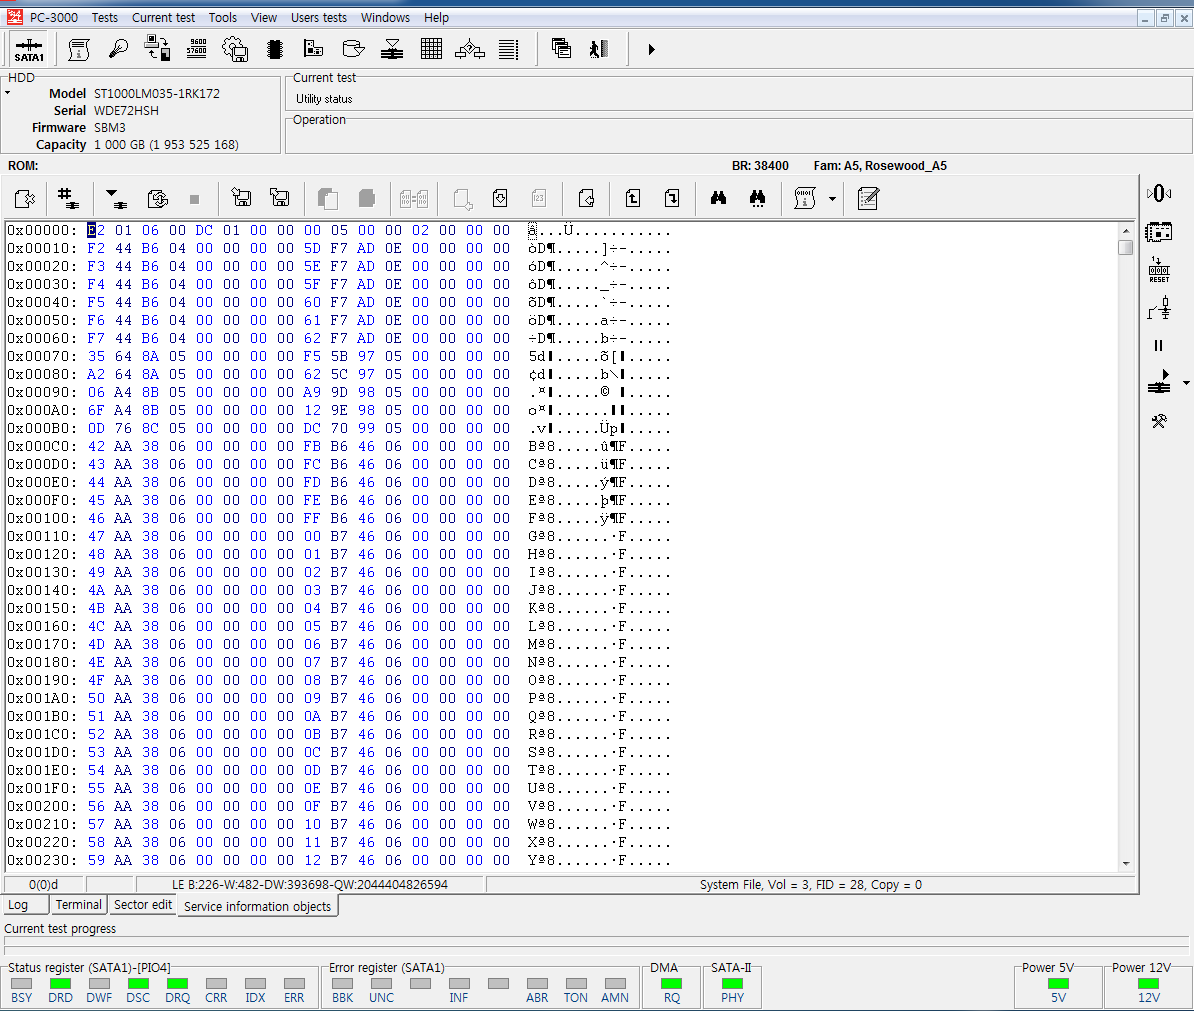Open the Users tests menu

[318, 18]
